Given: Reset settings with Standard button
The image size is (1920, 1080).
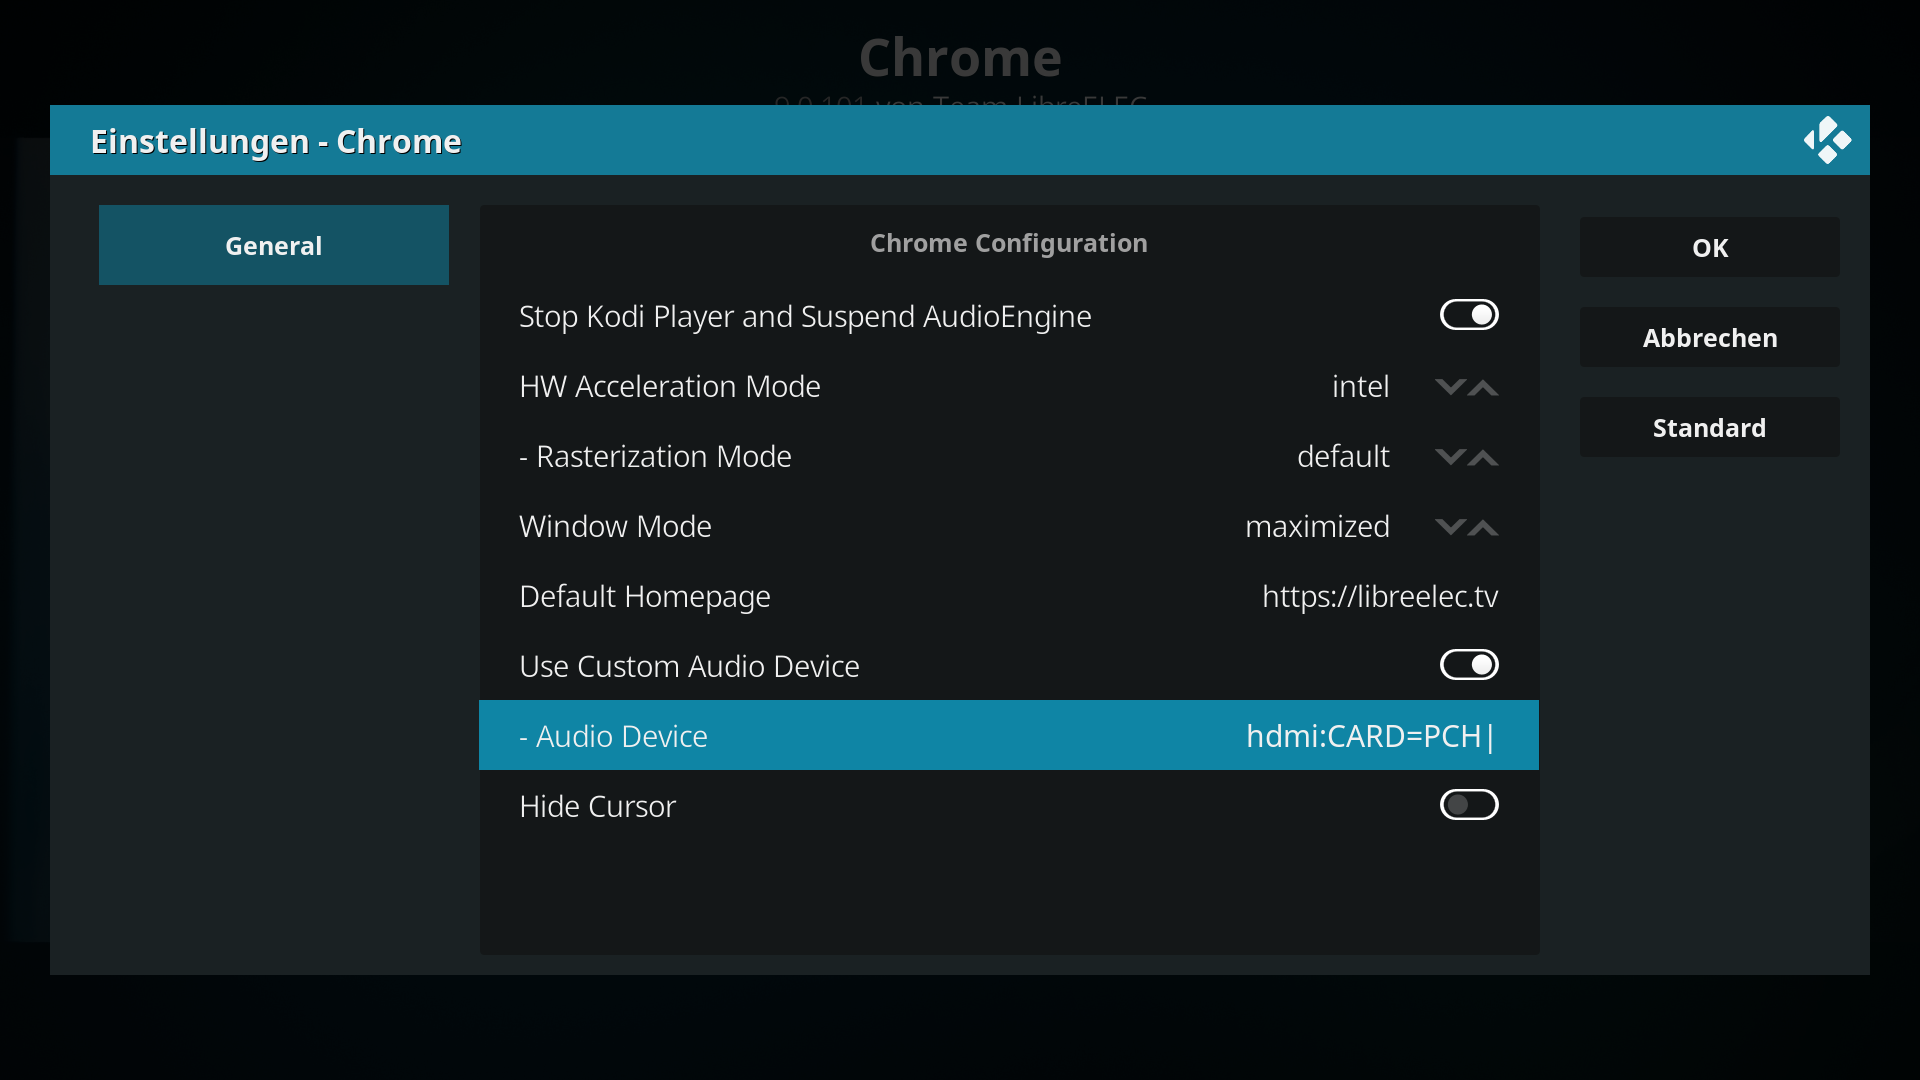Looking at the screenshot, I should (x=1710, y=427).
